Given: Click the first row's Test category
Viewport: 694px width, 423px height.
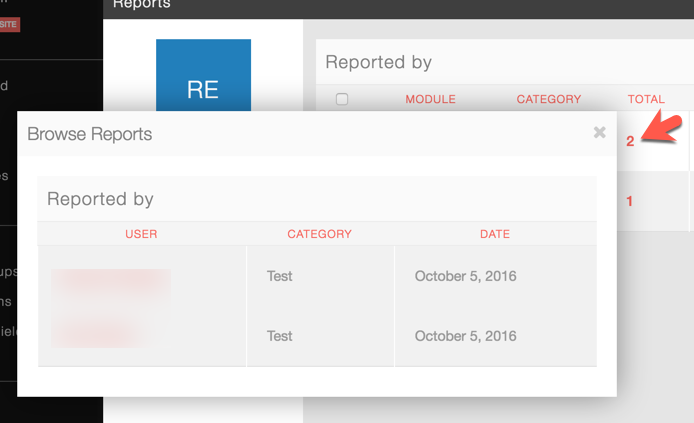Looking at the screenshot, I should [x=279, y=276].
